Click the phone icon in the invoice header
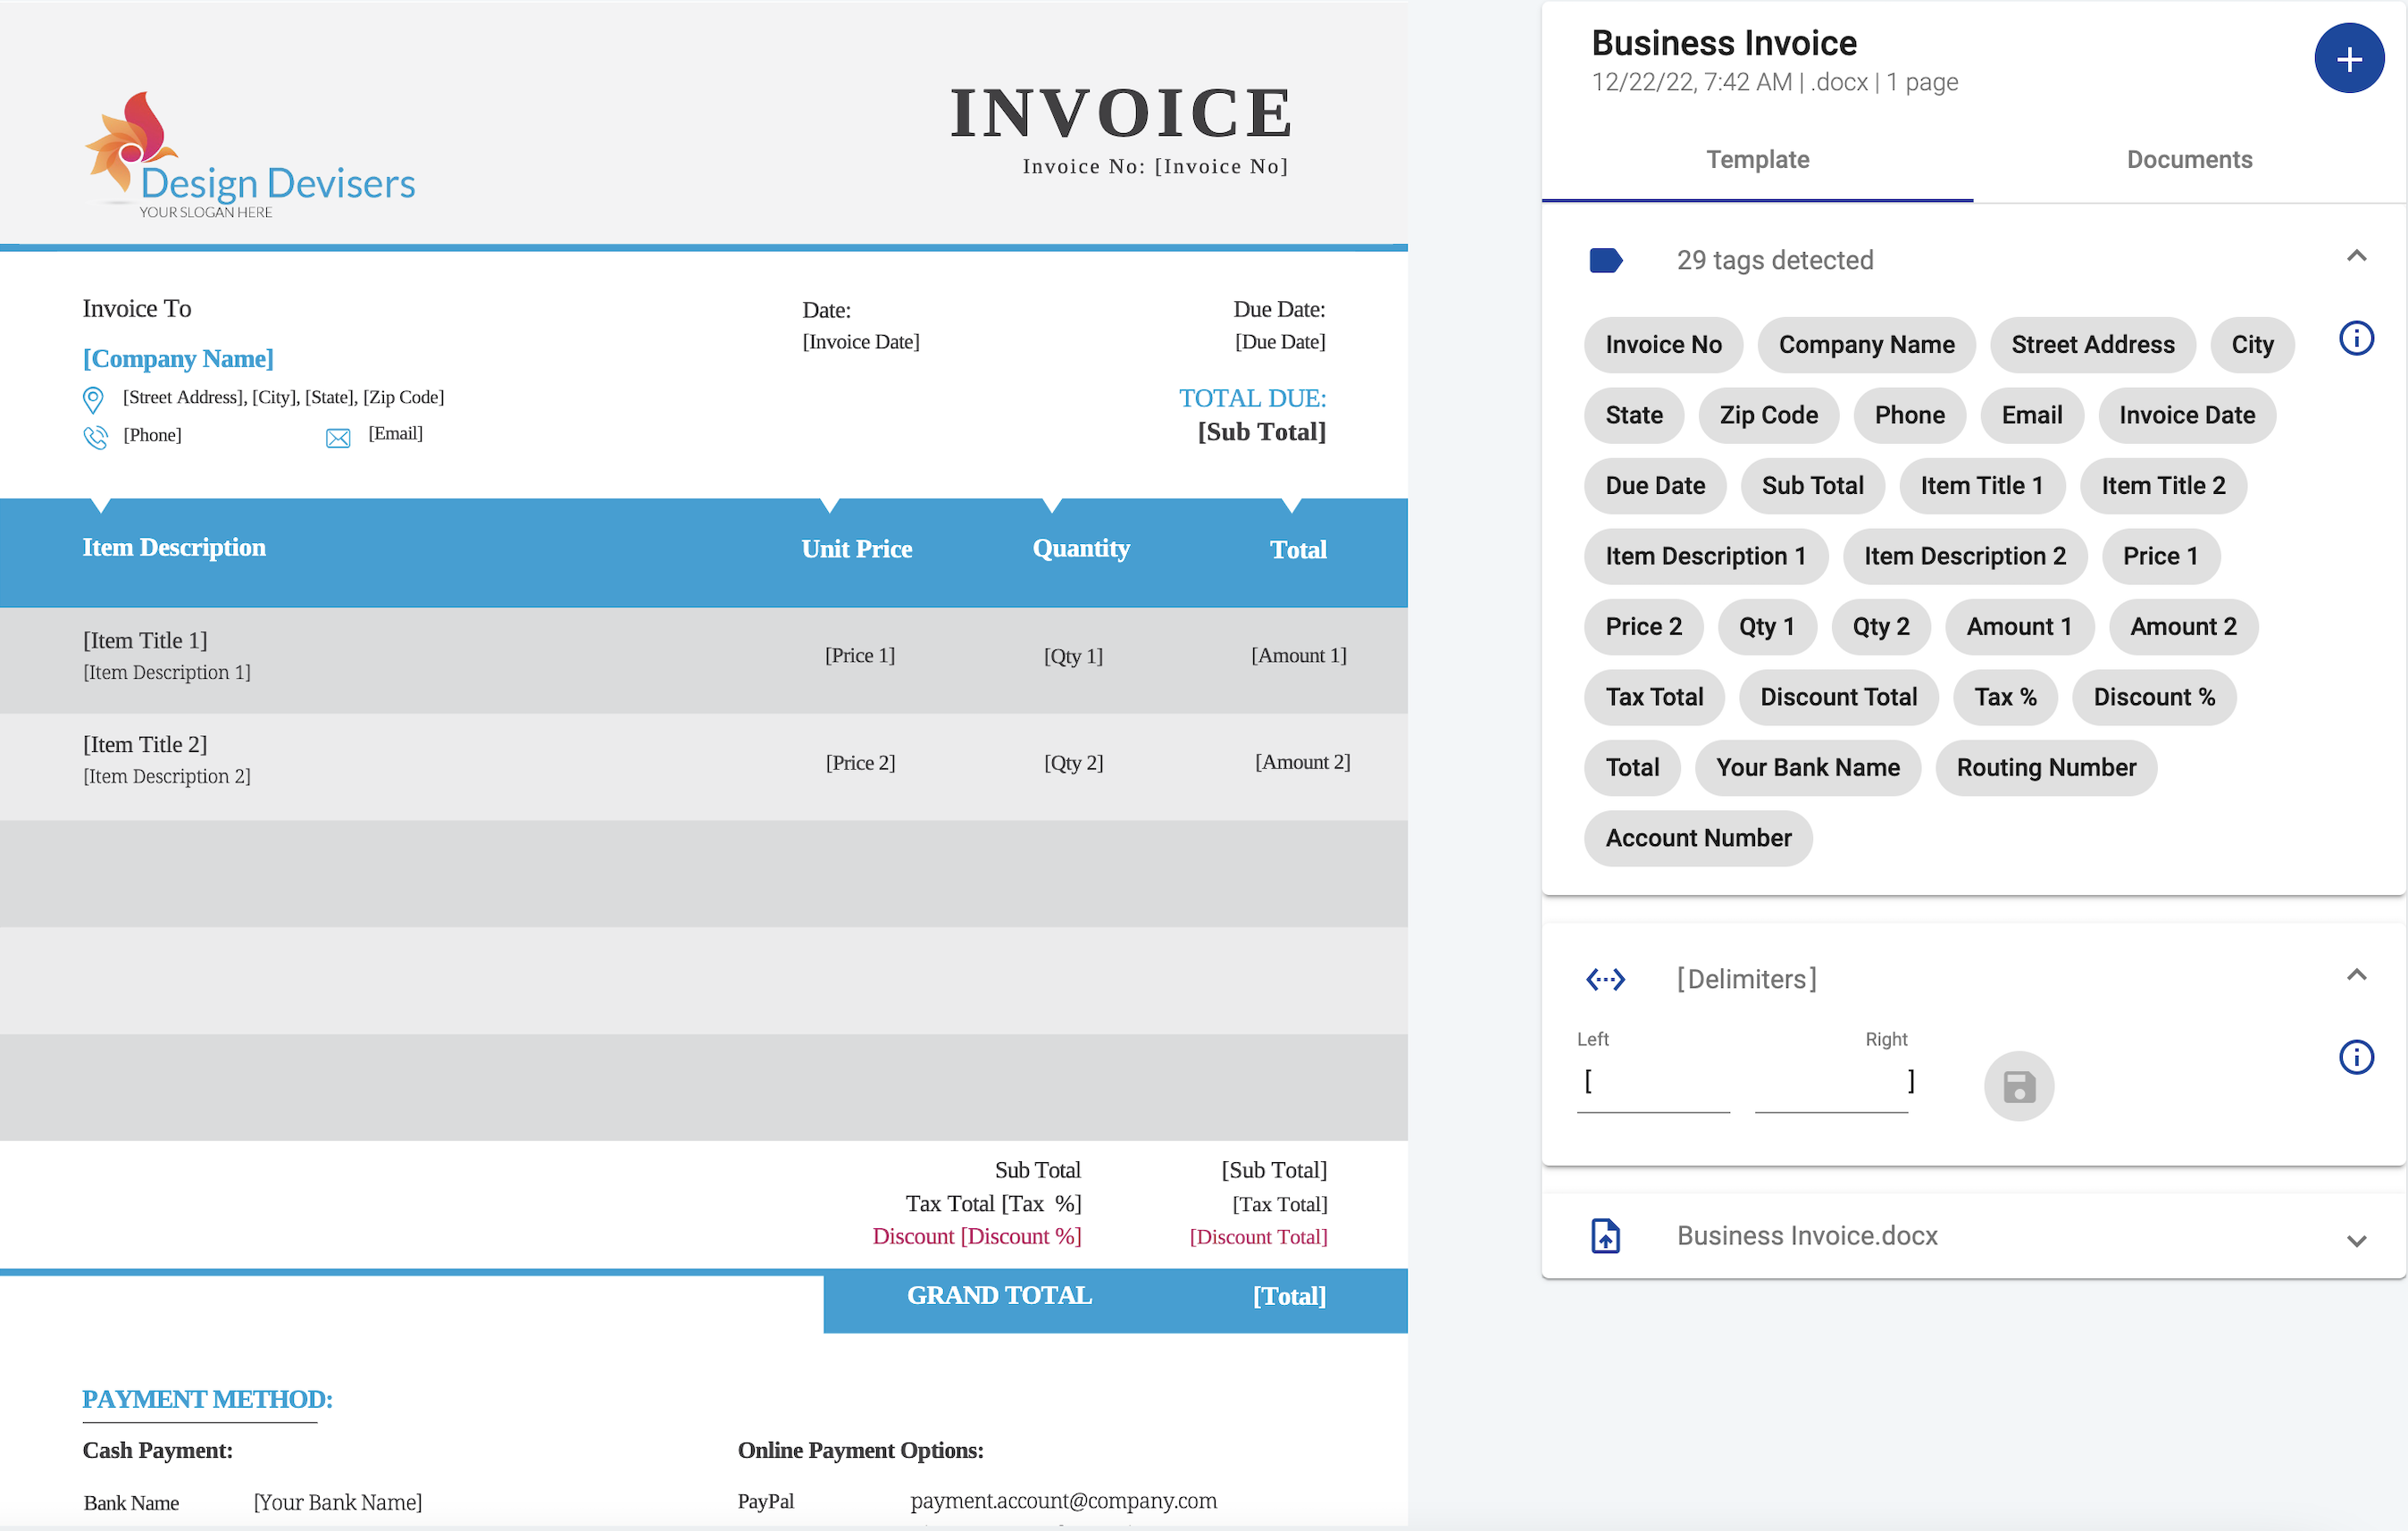Viewport: 2408px width, 1531px height. coord(96,436)
